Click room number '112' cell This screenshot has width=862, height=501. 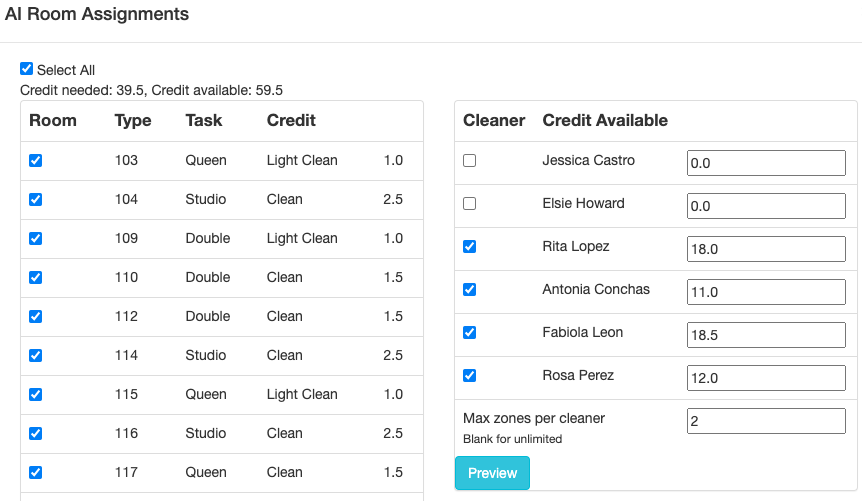point(126,317)
